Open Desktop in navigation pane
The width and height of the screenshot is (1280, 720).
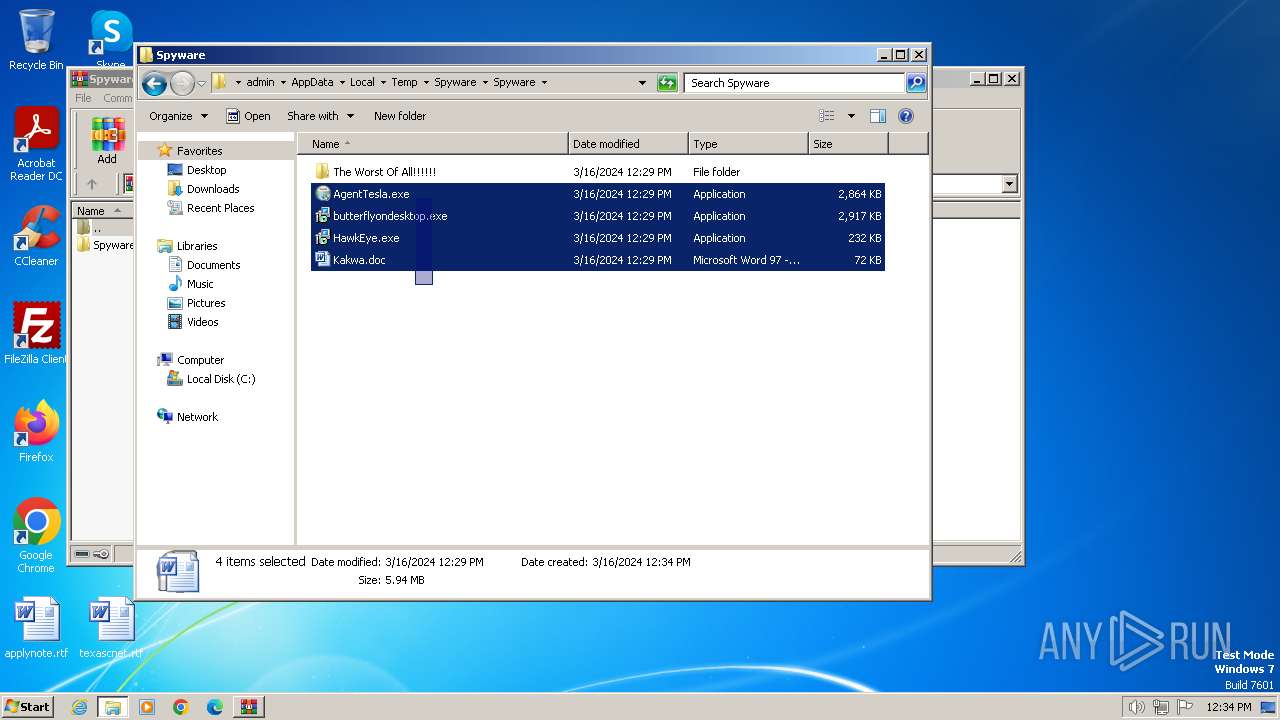(x=206, y=170)
